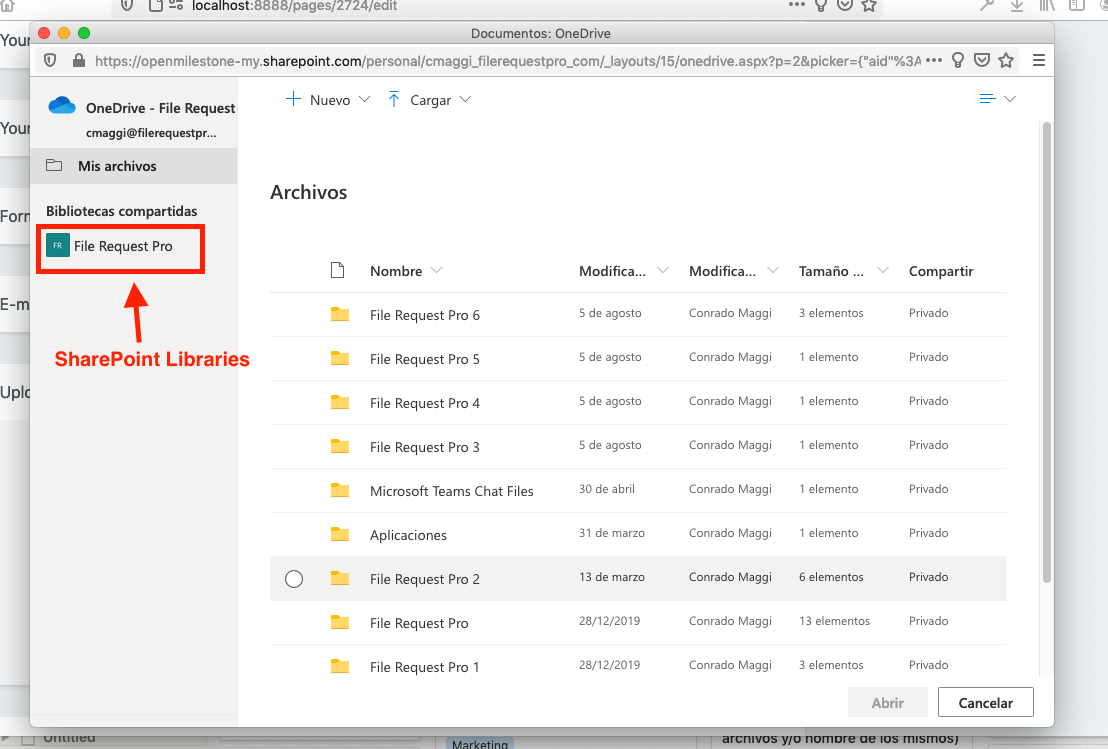Image resolution: width=1108 pixels, height=749 pixels.
Task: Open the Microsoft Teams Chat Files folder link
Action: (x=452, y=491)
